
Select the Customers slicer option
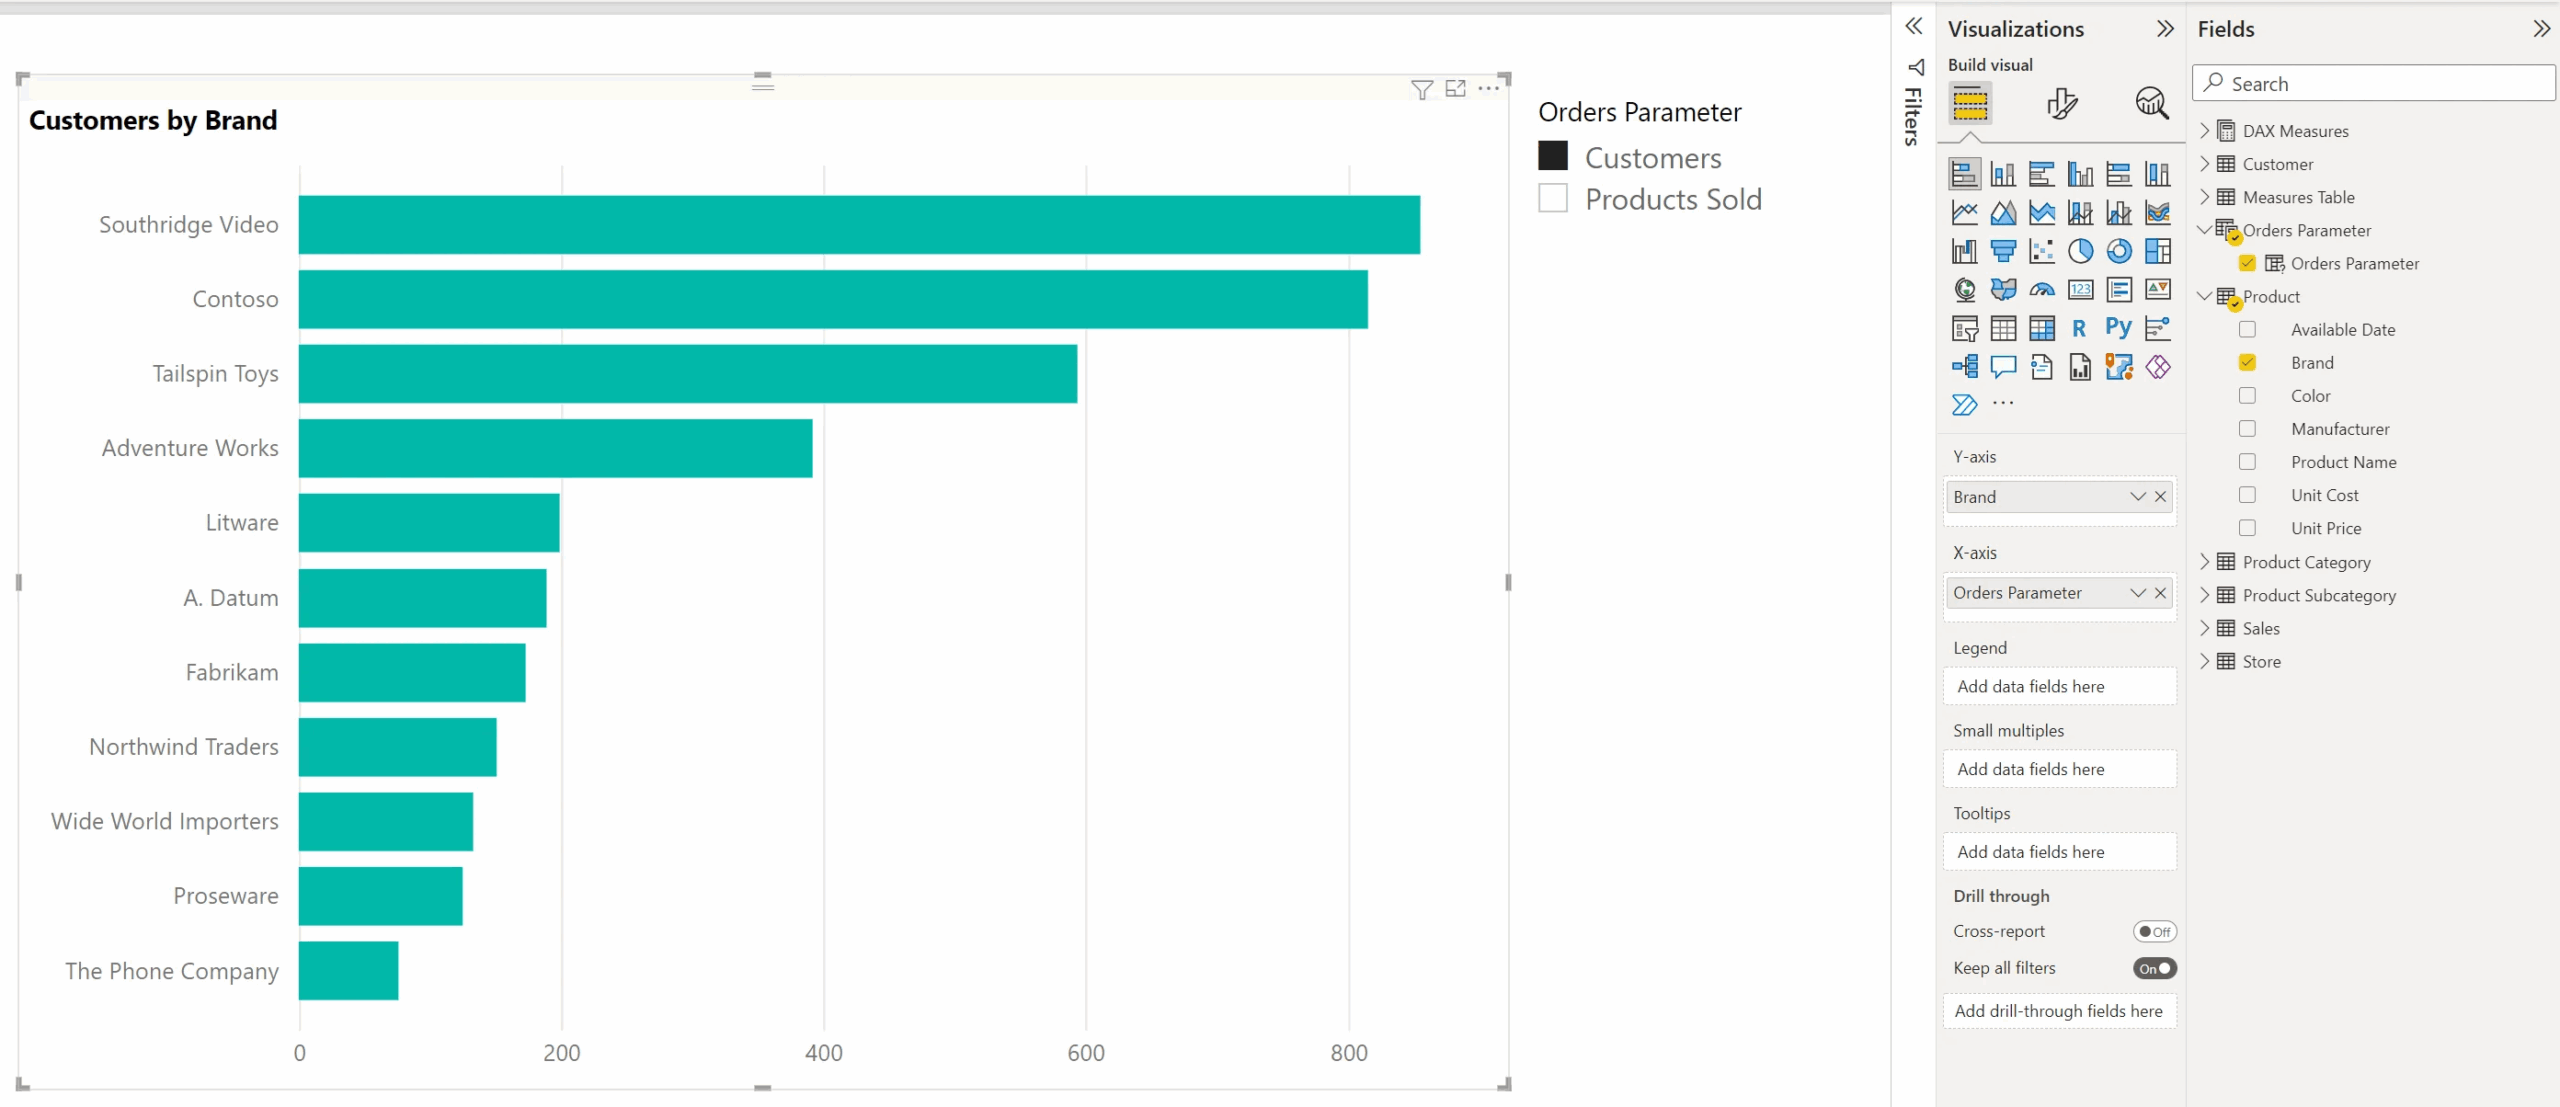coord(1552,156)
